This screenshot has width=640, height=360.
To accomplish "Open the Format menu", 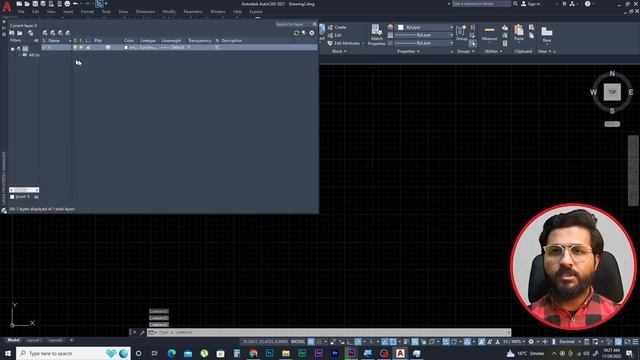I will pyautogui.click(x=87, y=12).
